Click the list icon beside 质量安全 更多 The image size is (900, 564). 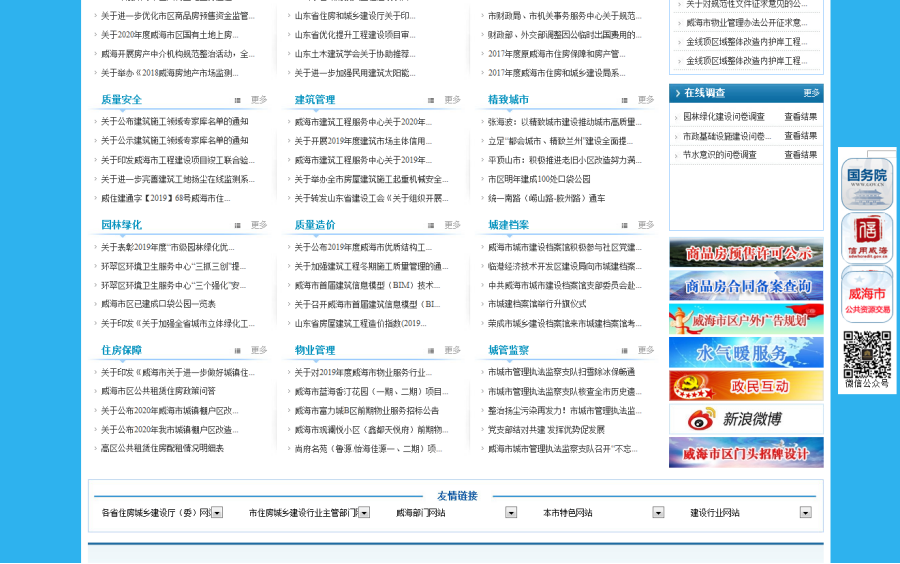[x=237, y=100]
